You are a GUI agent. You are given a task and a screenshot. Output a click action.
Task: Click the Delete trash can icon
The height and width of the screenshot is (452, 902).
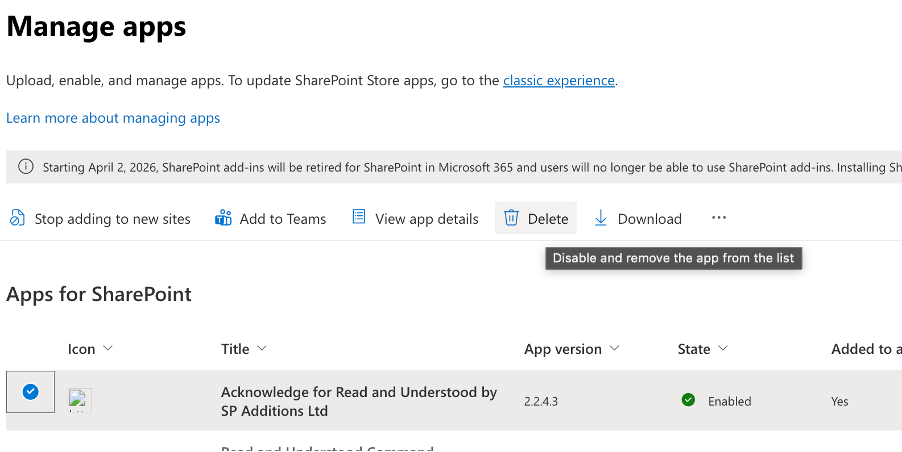(511, 217)
